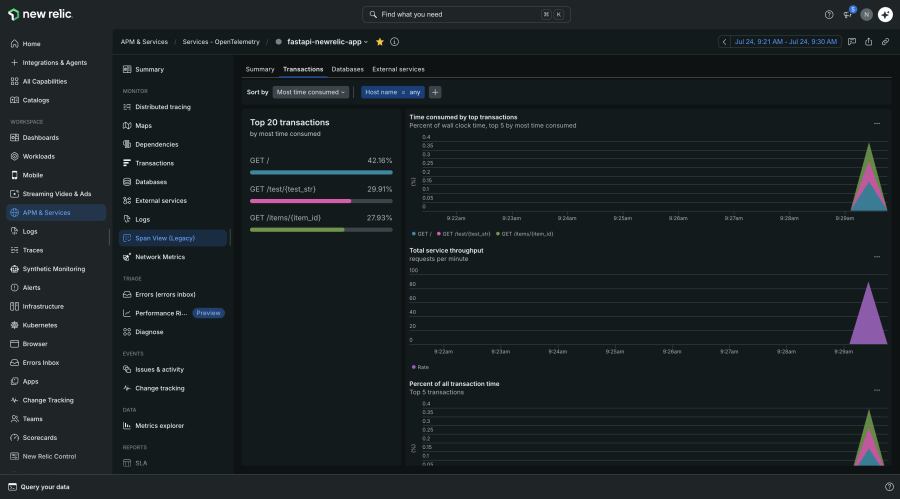Toggle GET /test/{test_str} legend series
The image size is (900, 499).
coord(464,234)
